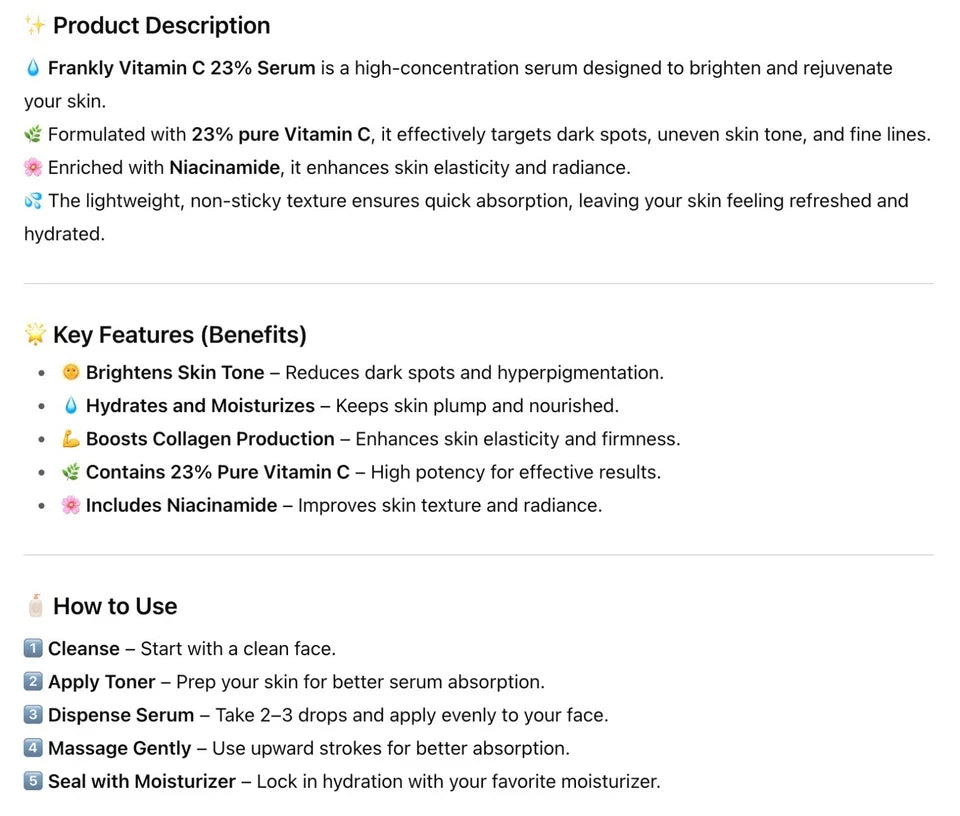The height and width of the screenshot is (816, 960).
Task: Click the bold Massage Gently step text
Action: point(120,748)
